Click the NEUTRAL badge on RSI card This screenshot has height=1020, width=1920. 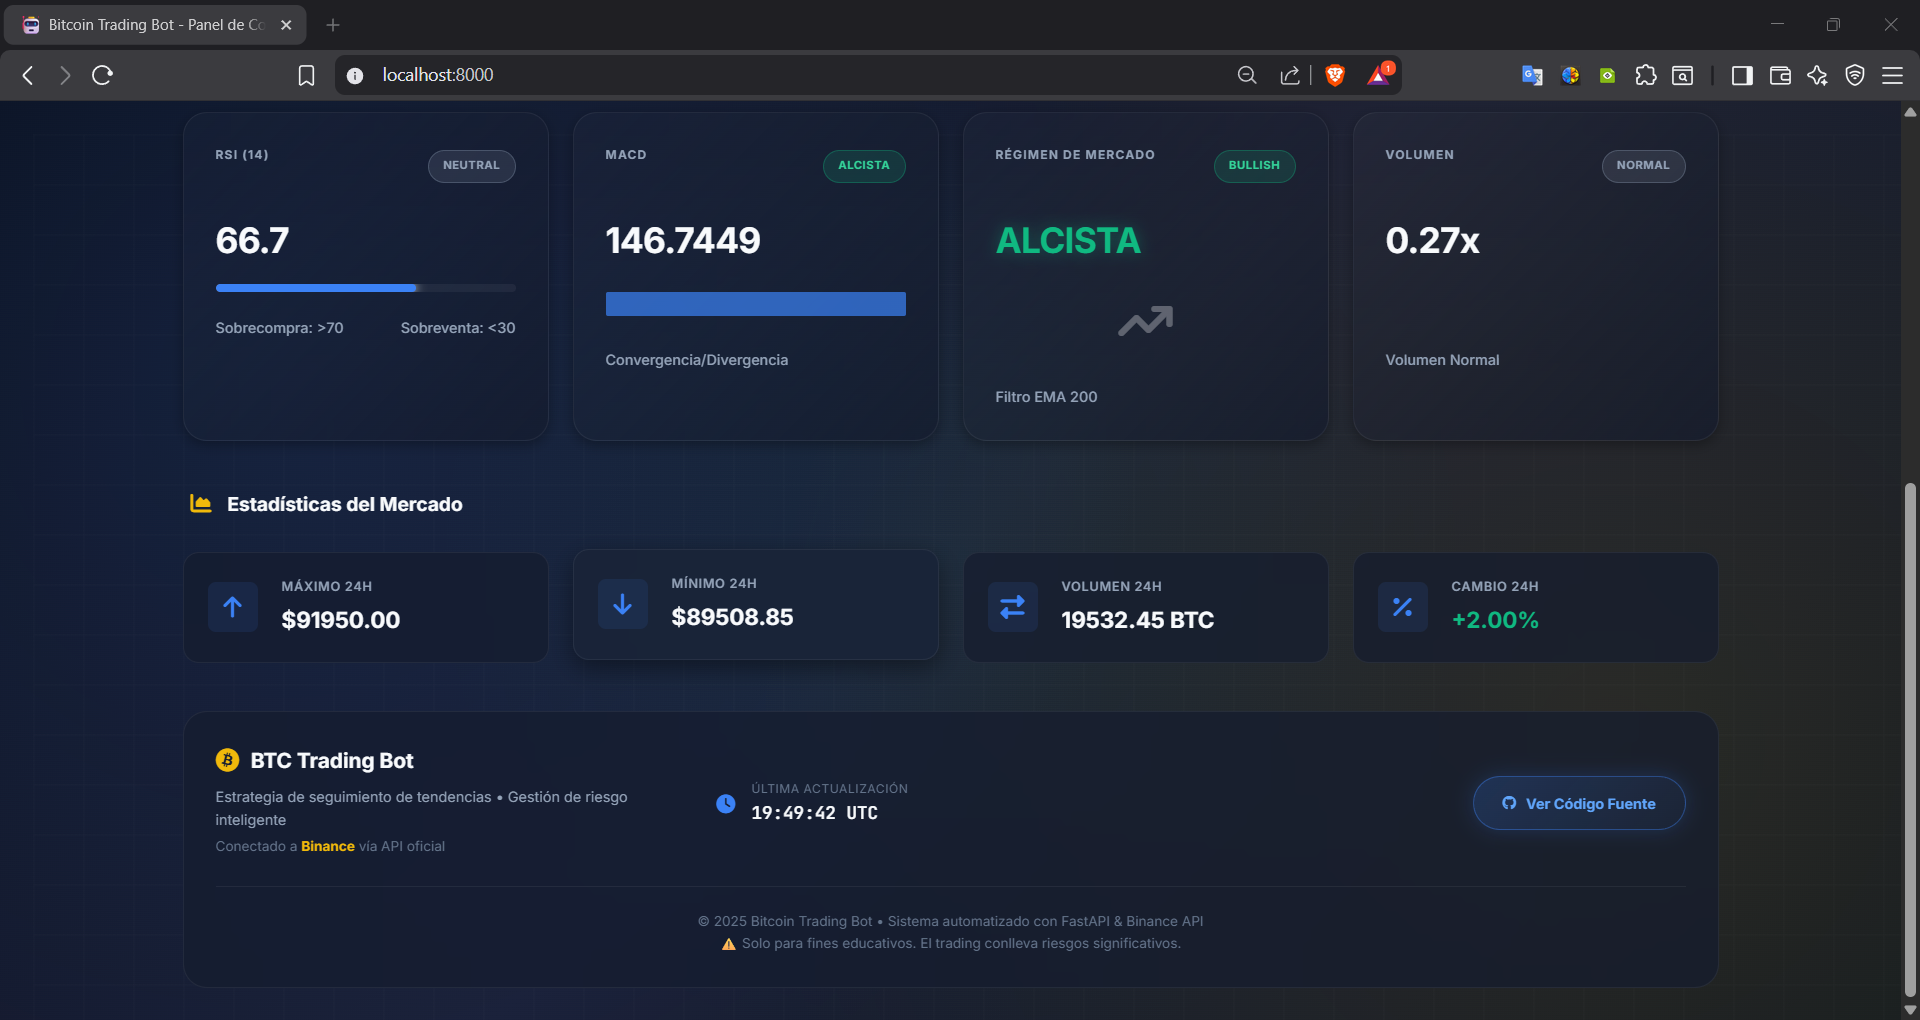pos(471,166)
